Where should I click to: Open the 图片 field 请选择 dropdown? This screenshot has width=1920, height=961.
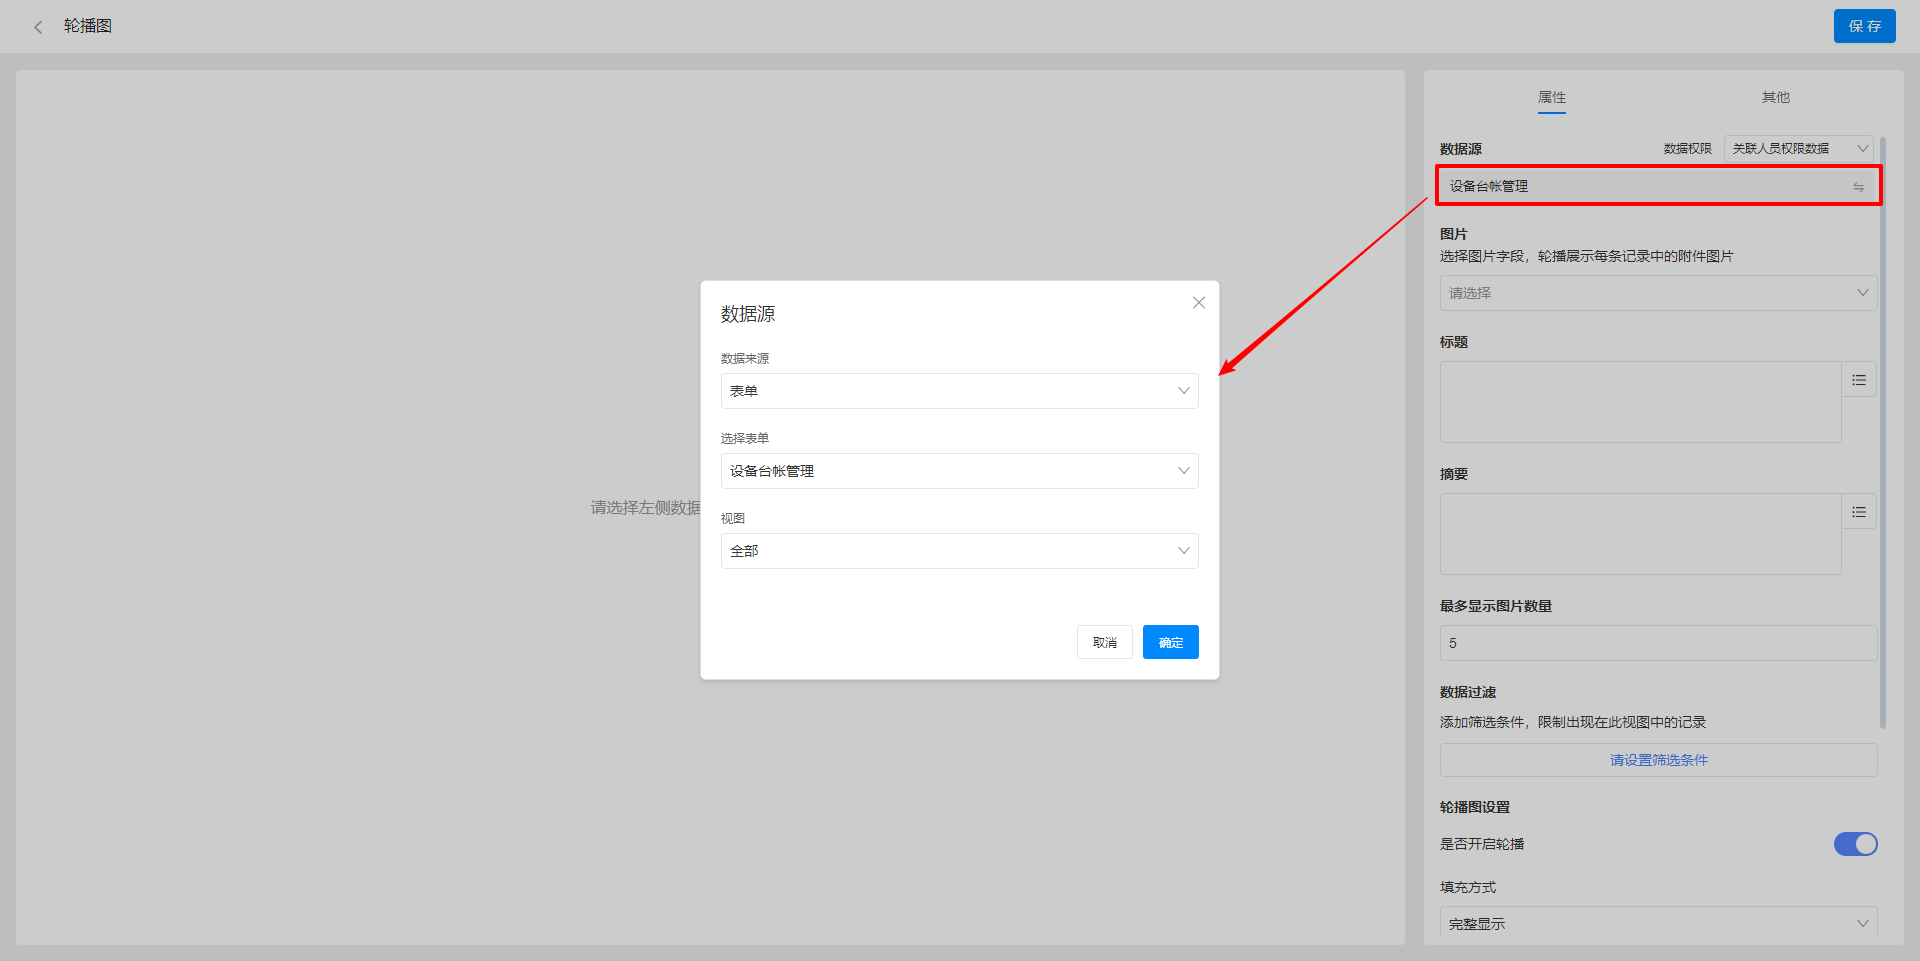[1657, 293]
